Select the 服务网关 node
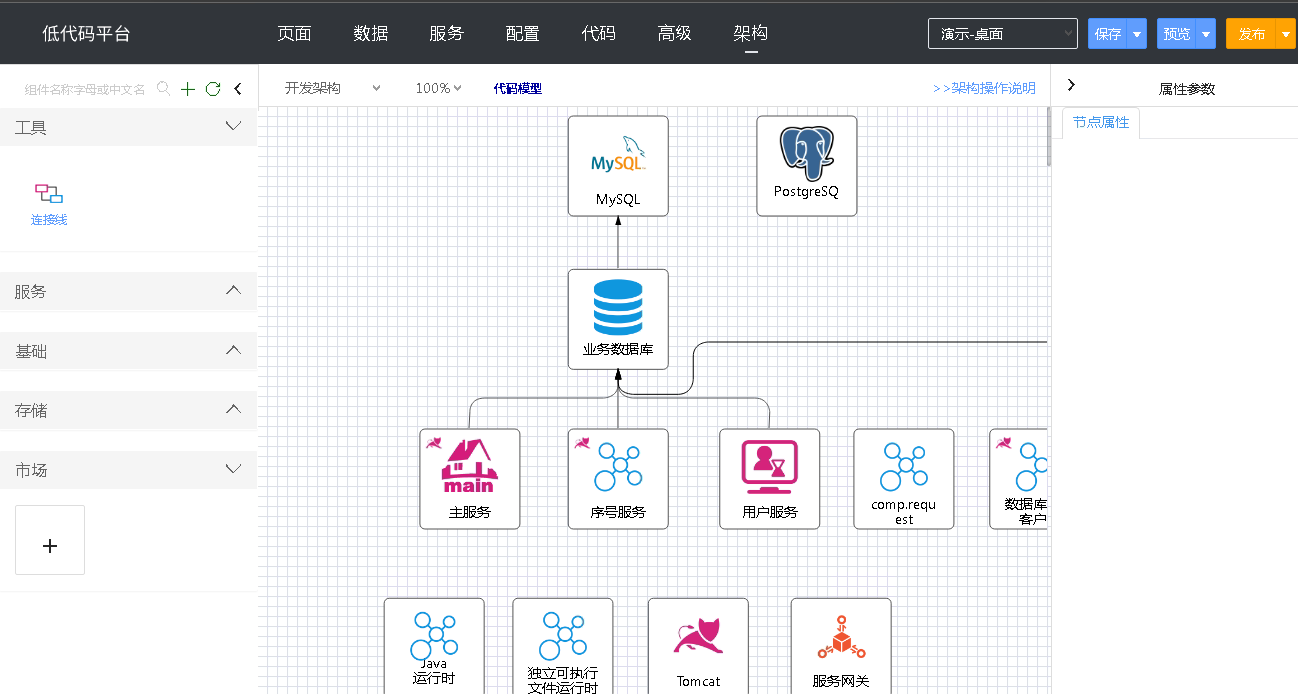The width and height of the screenshot is (1298, 694). (x=841, y=645)
